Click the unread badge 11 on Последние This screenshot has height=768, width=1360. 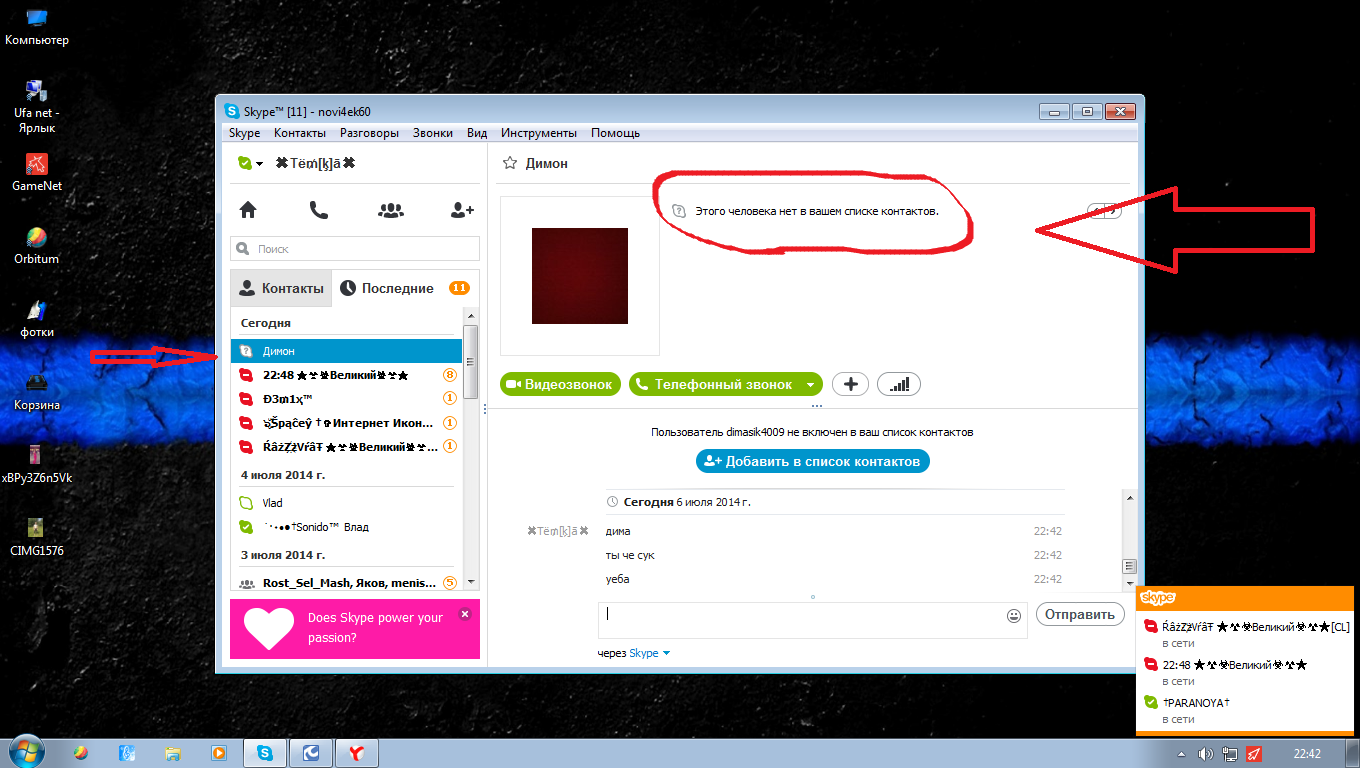pyautogui.click(x=459, y=288)
